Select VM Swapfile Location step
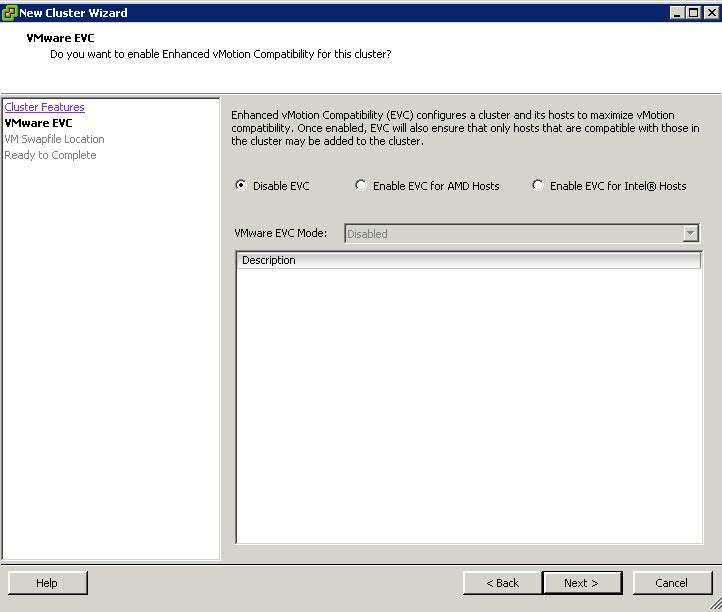This screenshot has height=612, width=722. click(54, 139)
